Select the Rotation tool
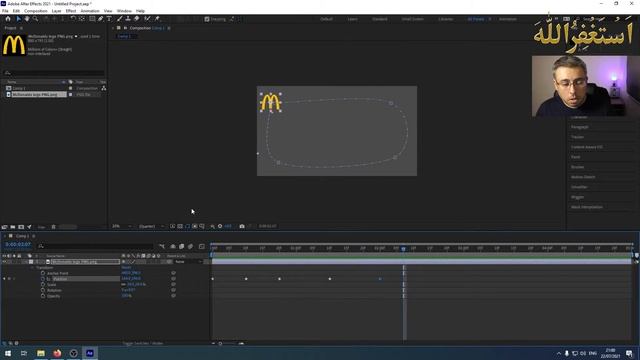Screen dimensions: 640x360 pos(73,19)
